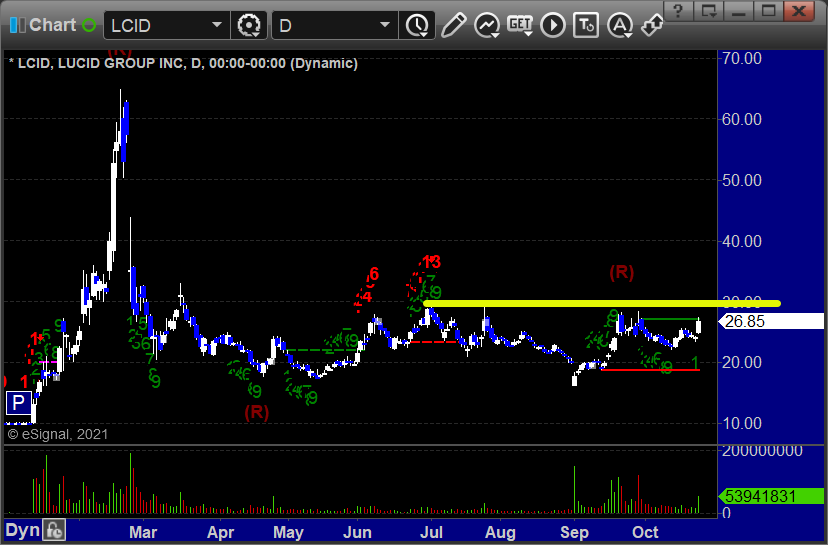The width and height of the screenshot is (828, 545).
Task: Open the alerts A icon menu
Action: pyautogui.click(x=620, y=25)
